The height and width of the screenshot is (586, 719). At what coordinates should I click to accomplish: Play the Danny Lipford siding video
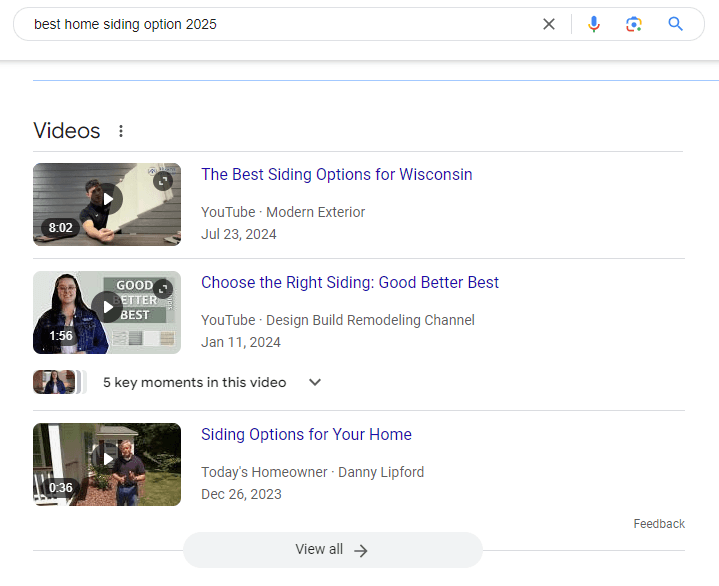click(107, 459)
